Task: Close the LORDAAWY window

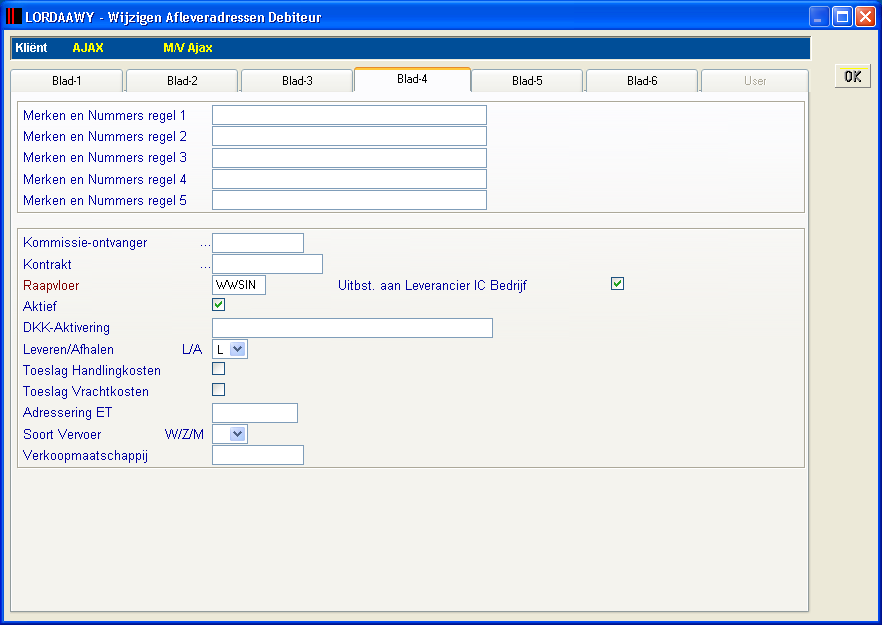Action: [x=865, y=17]
